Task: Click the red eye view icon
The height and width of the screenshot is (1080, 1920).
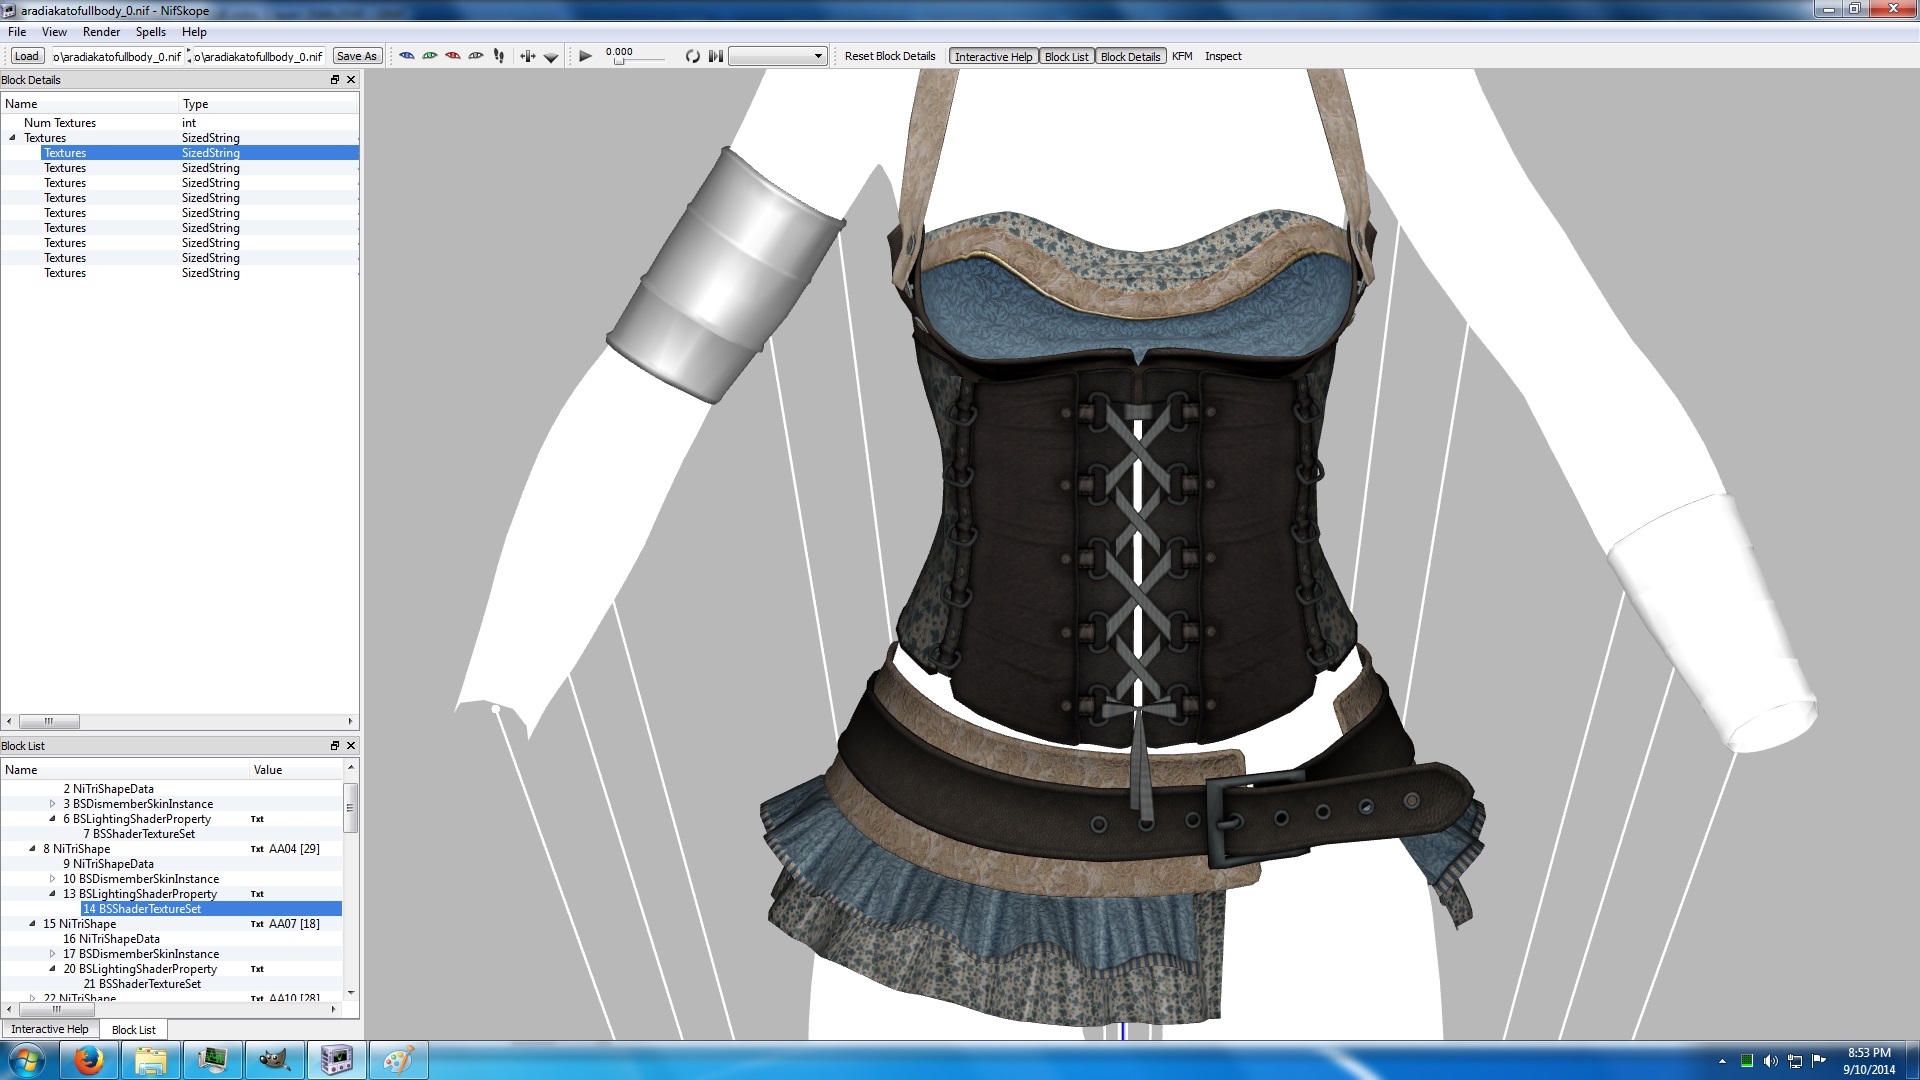Action: pyautogui.click(x=453, y=56)
